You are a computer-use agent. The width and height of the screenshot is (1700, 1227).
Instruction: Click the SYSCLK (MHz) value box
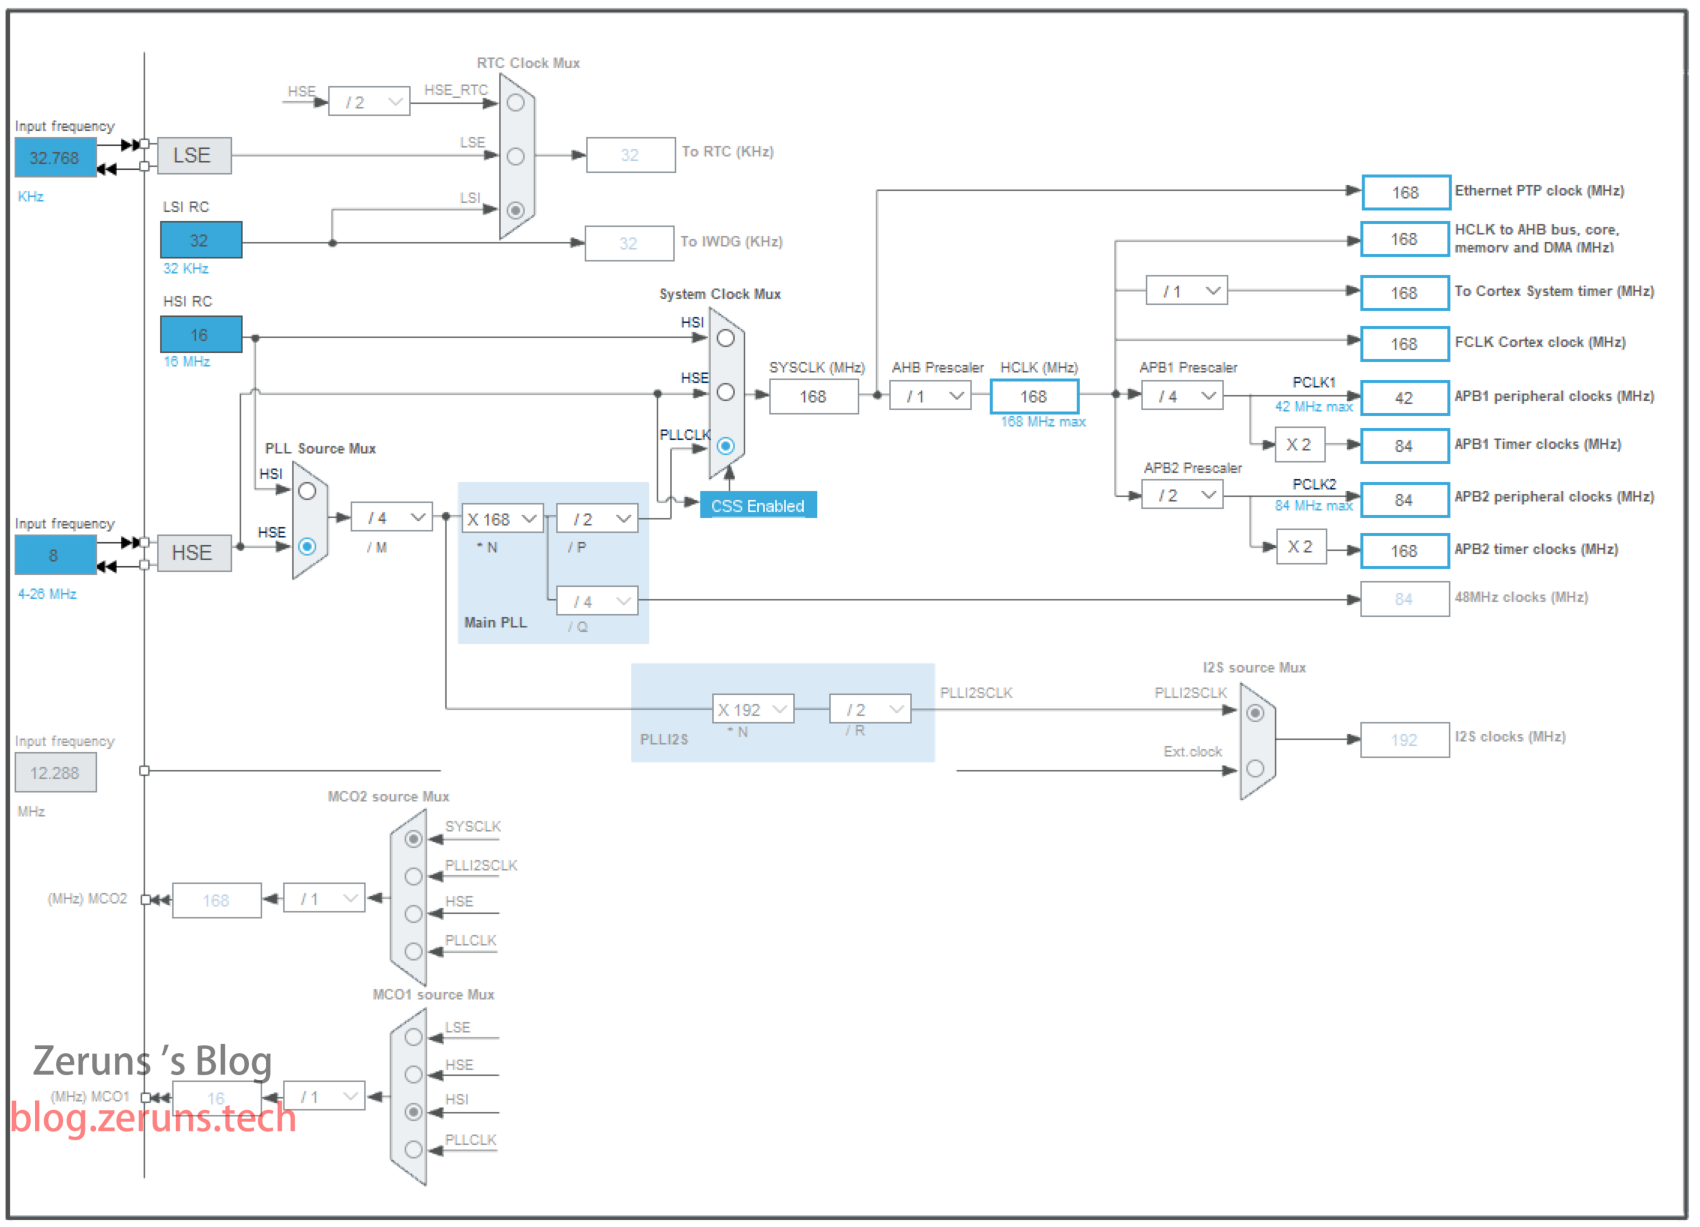pyautogui.click(x=813, y=397)
